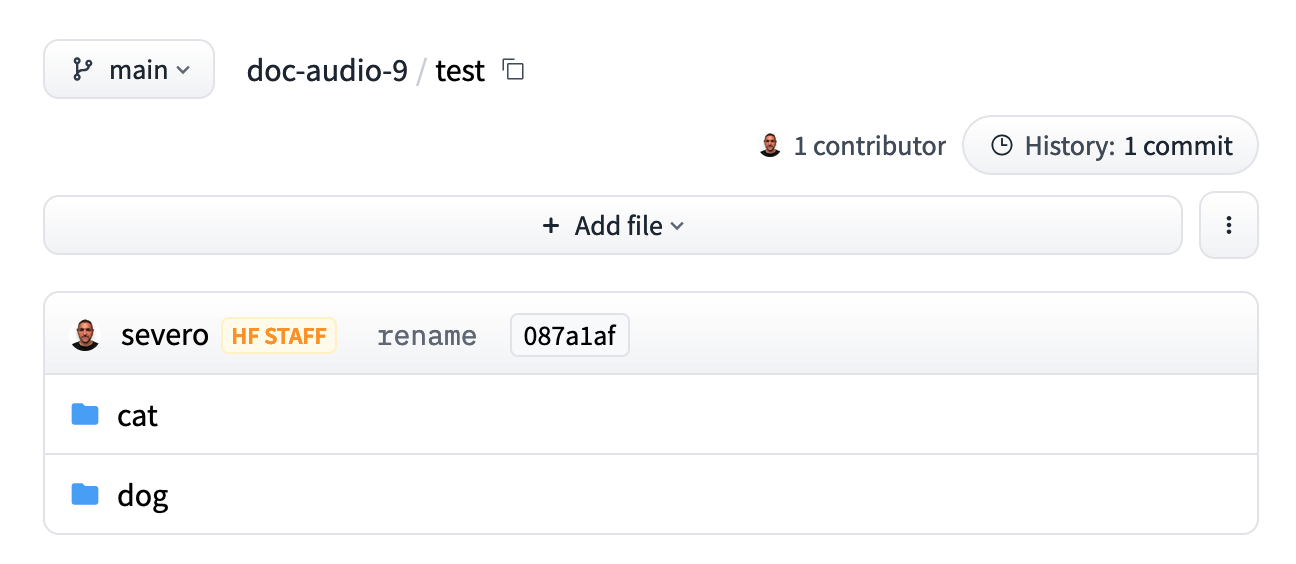
Task: Copy the repository path with the copy icon
Action: (513, 70)
